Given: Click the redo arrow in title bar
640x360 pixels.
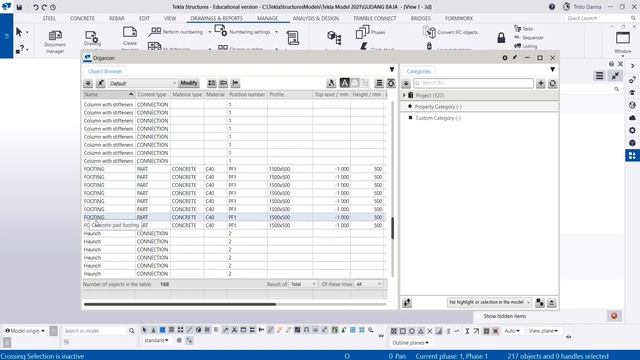Looking at the screenshot, I should coord(44,7).
